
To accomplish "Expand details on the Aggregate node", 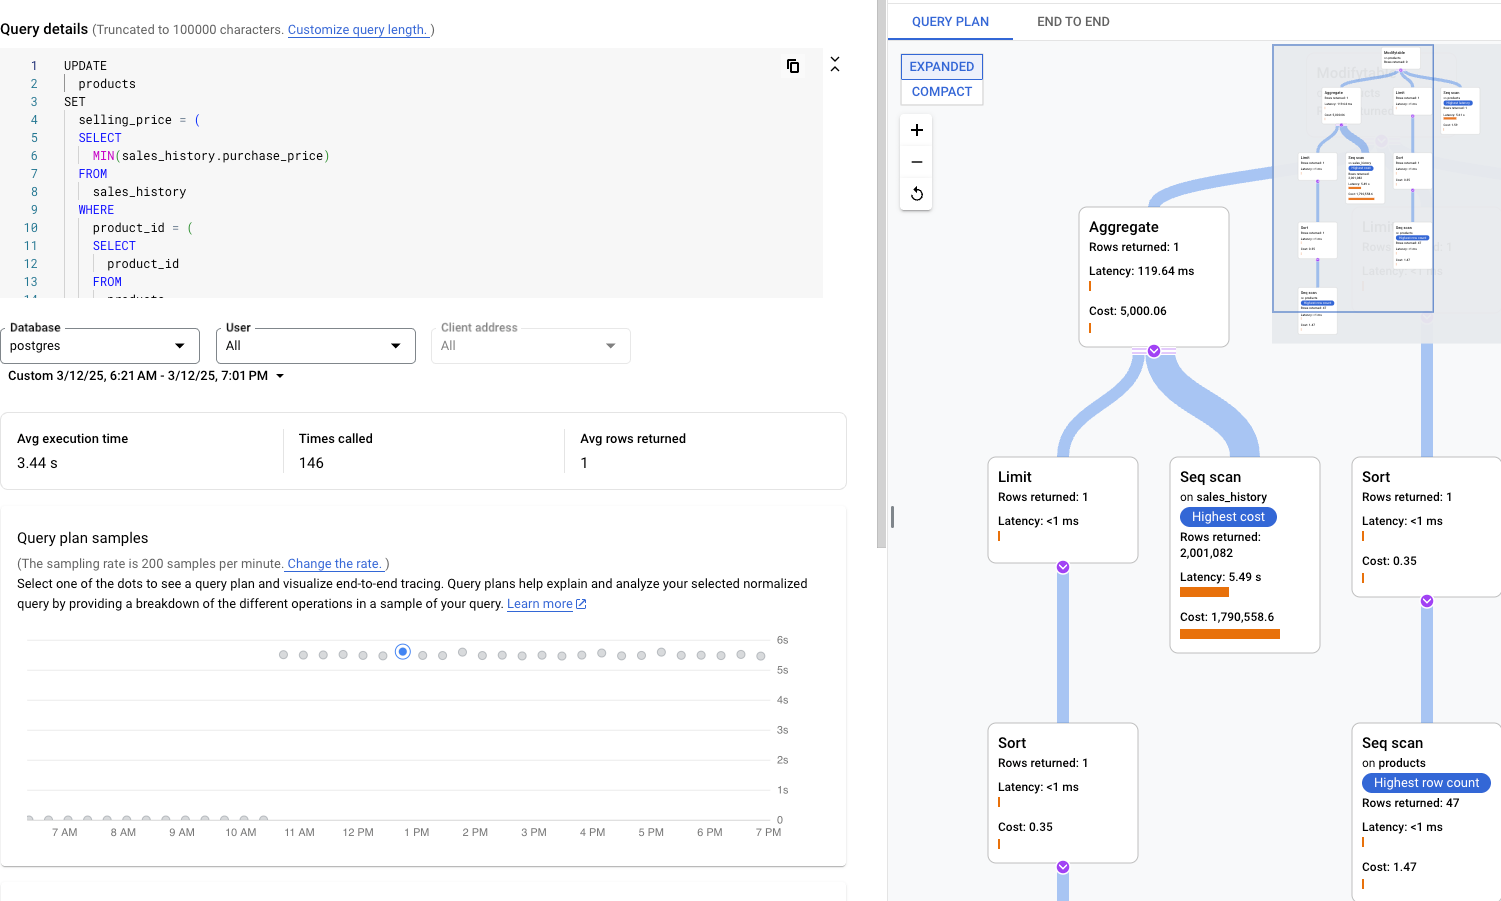I will 1153,351.
